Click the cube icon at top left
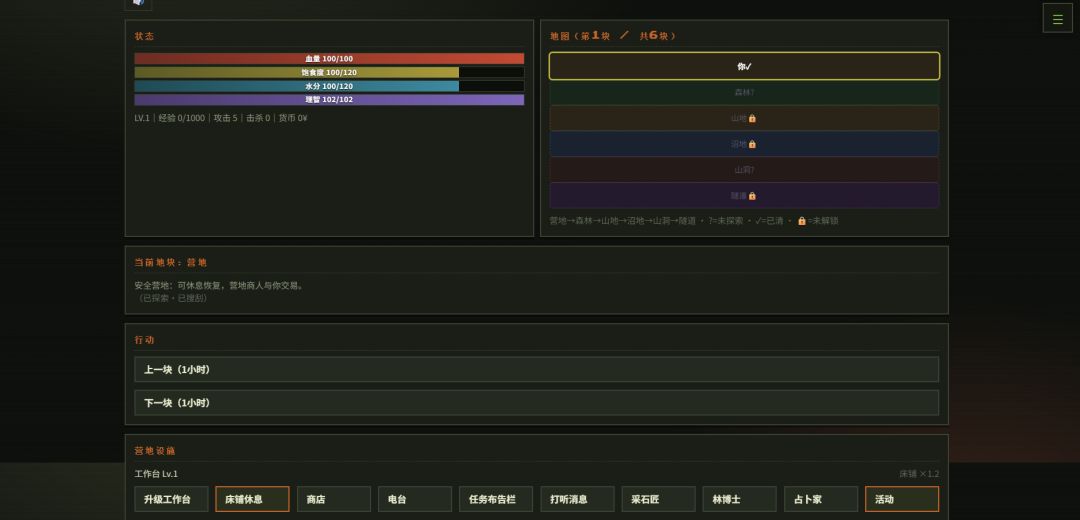Image resolution: width=1080 pixels, height=520 pixels. 138,3
